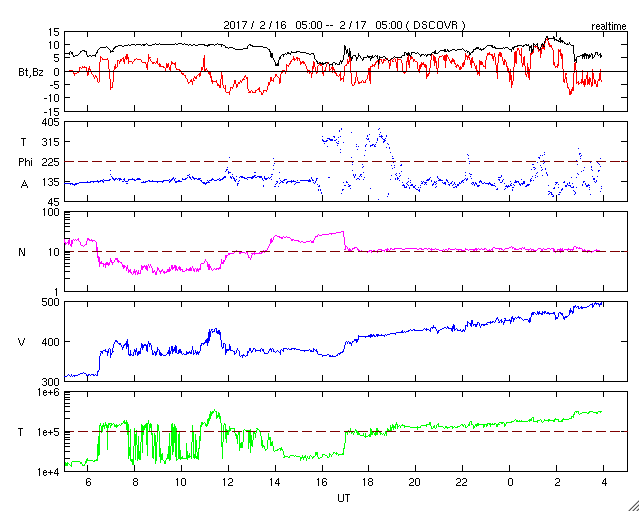Click the '12' hour label on UT axis
640x512 pixels.
tap(228, 482)
